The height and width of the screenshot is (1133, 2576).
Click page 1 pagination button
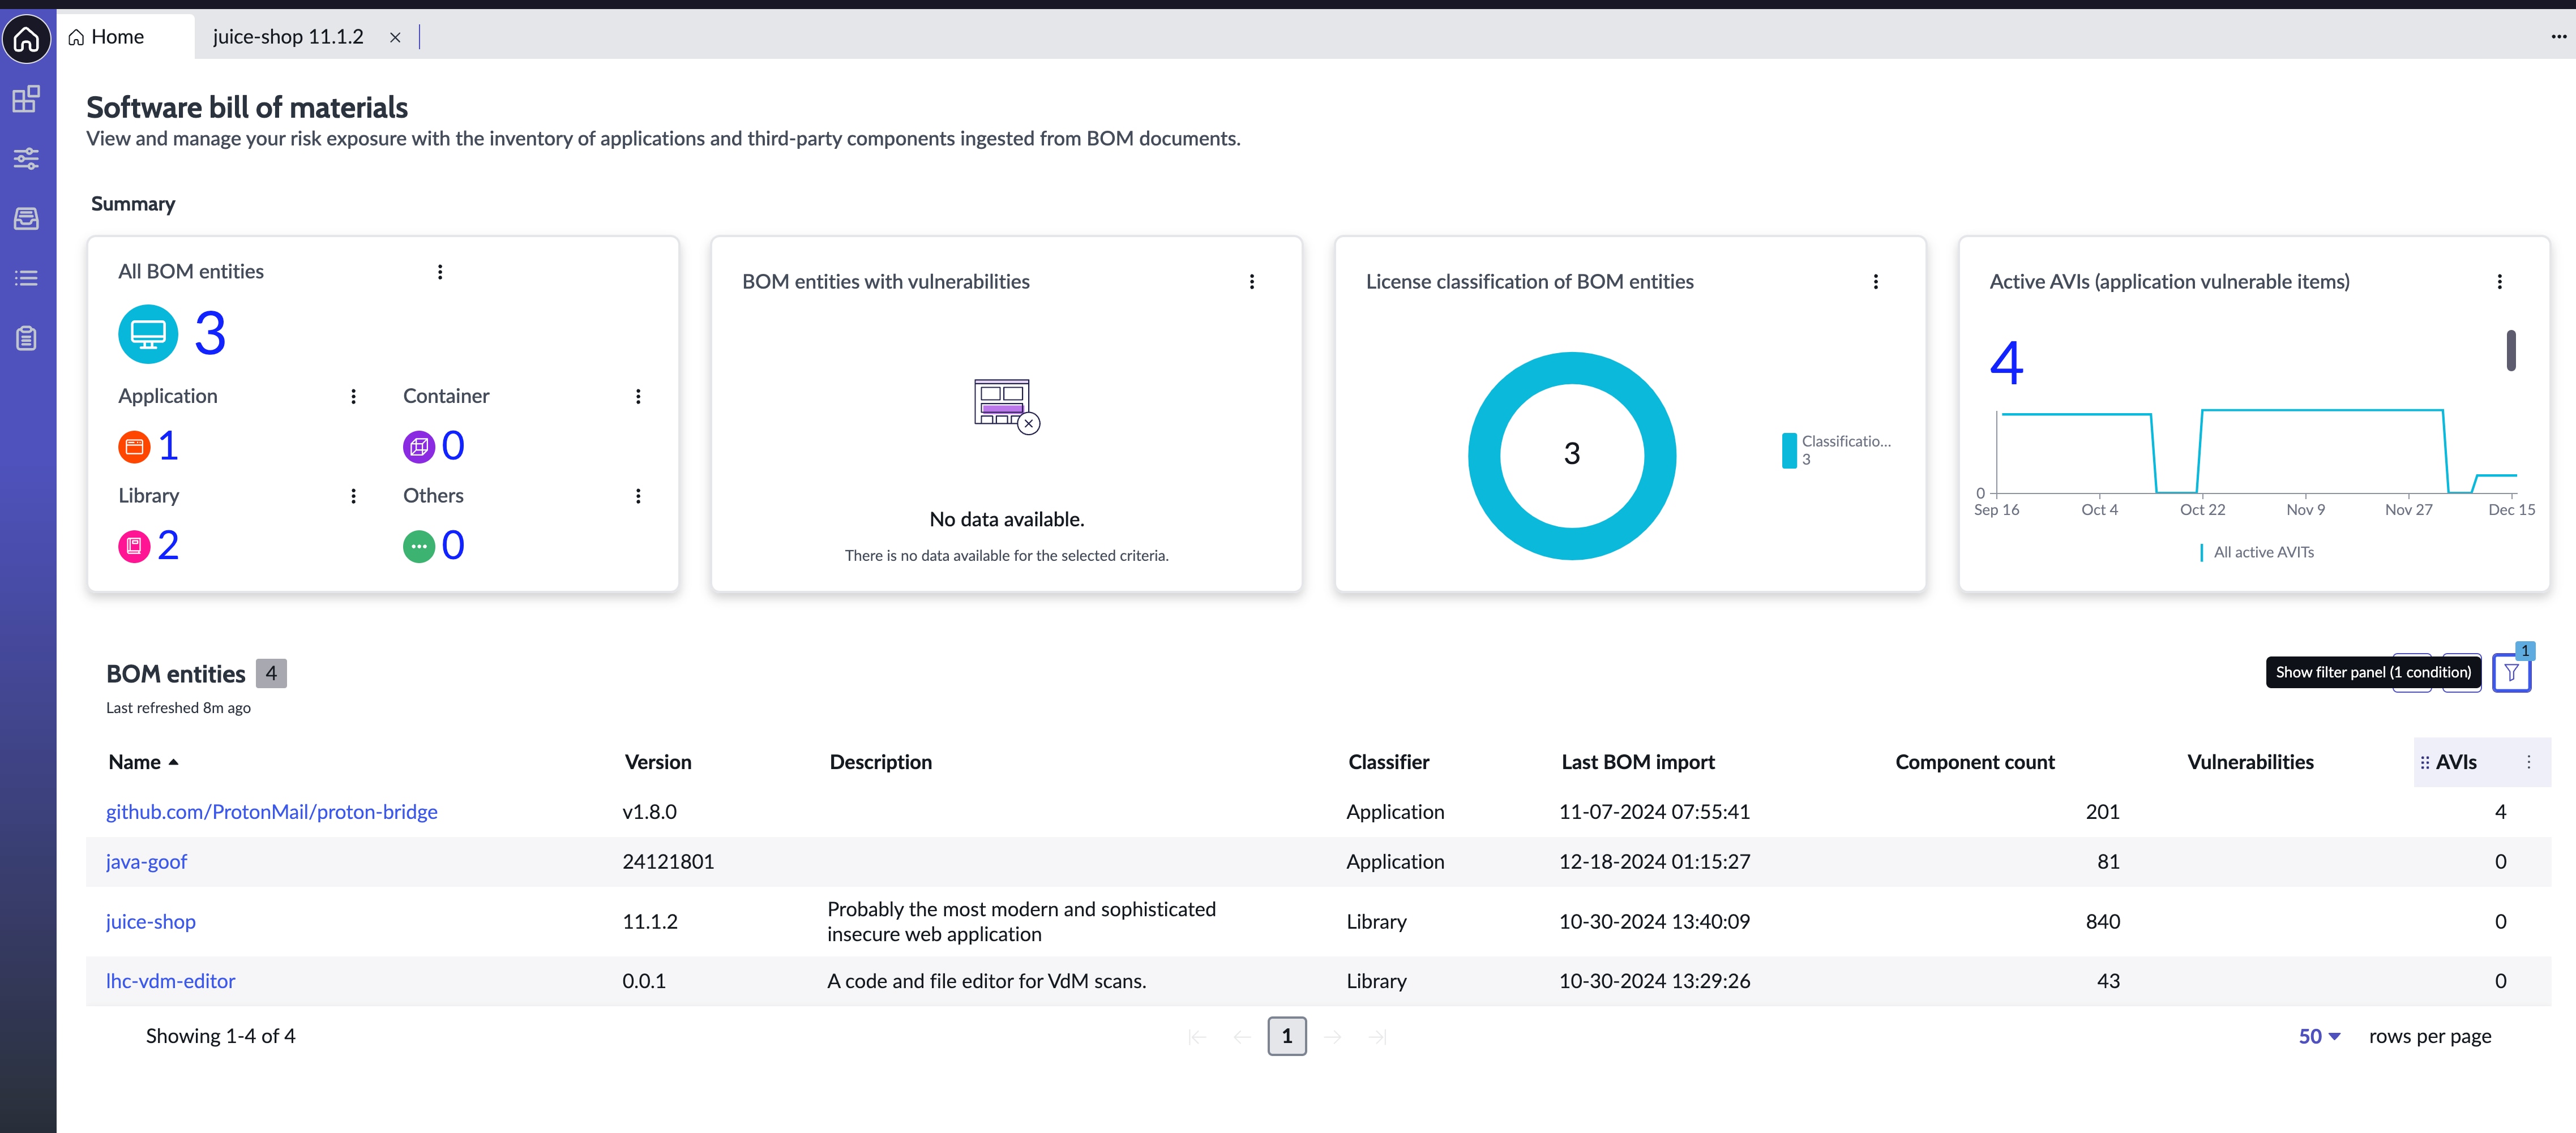tap(1286, 1037)
